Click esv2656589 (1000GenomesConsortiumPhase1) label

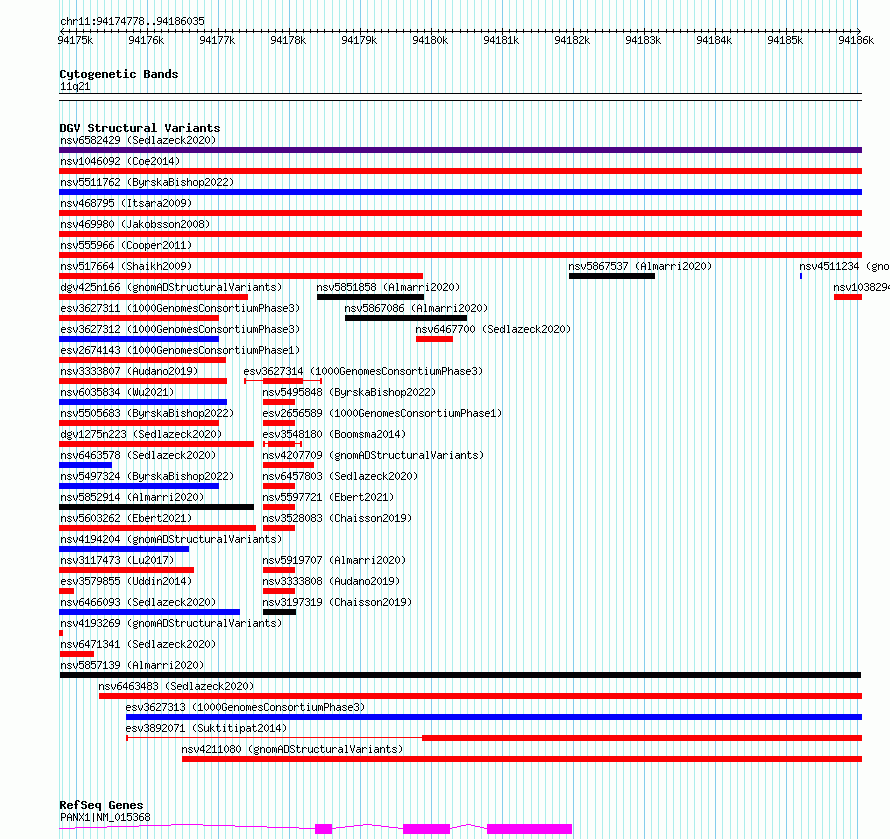pyautogui.click(x=382, y=413)
